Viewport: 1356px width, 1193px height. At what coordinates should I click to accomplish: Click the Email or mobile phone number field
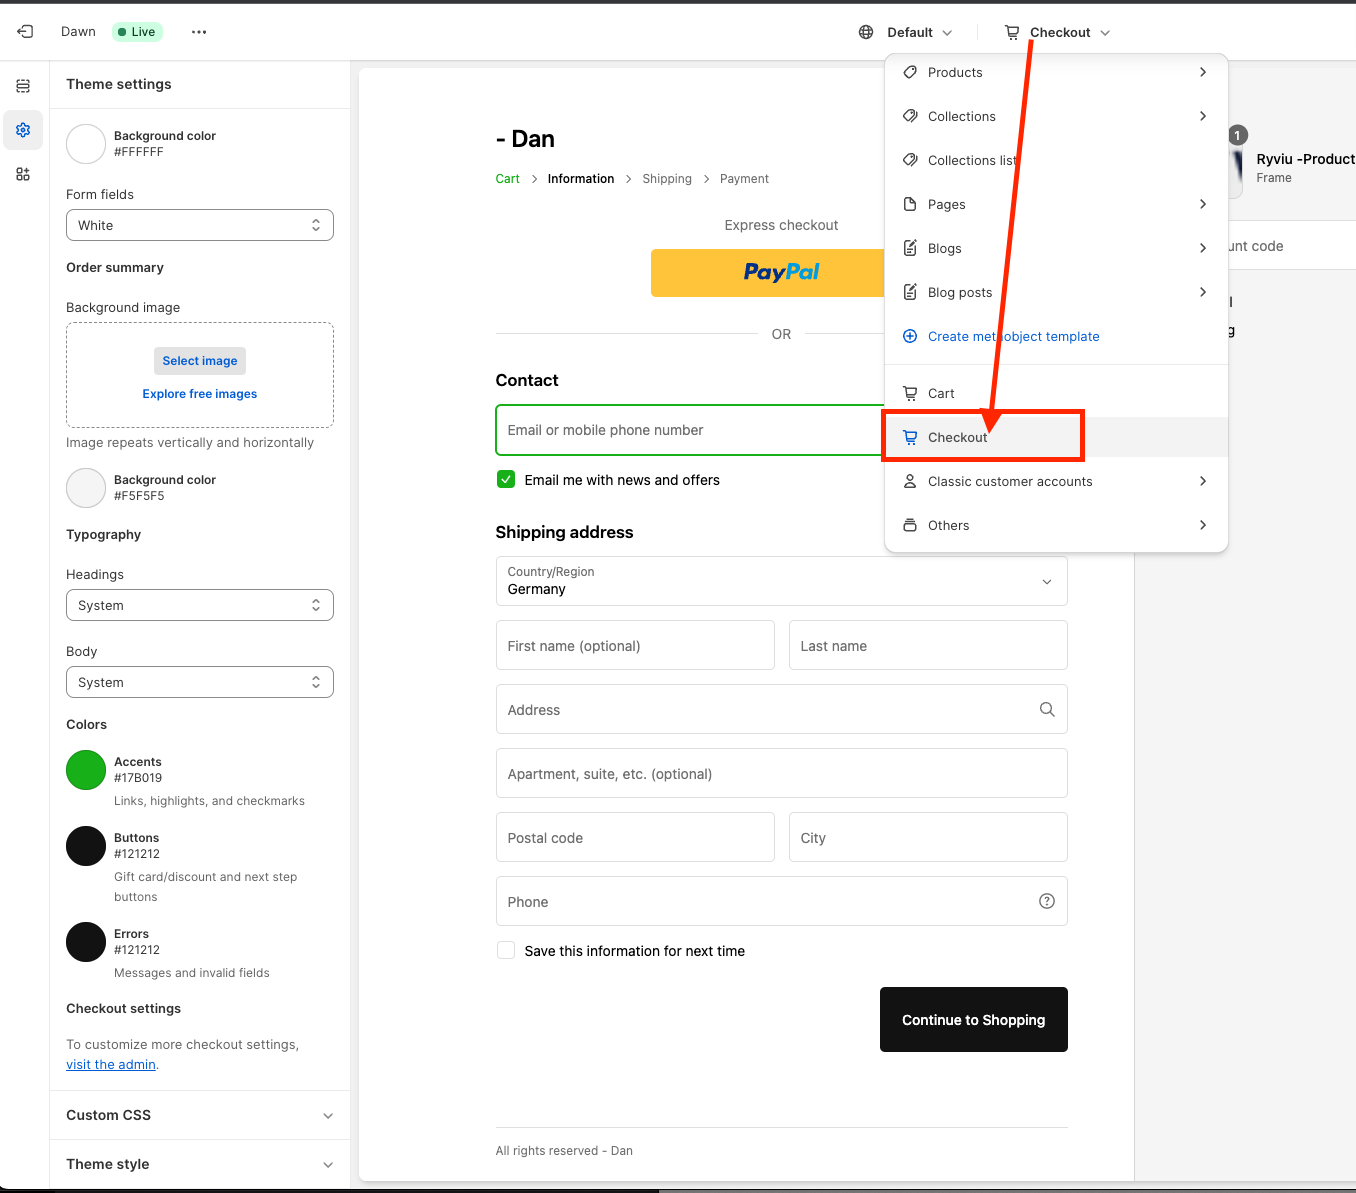[x=690, y=430]
